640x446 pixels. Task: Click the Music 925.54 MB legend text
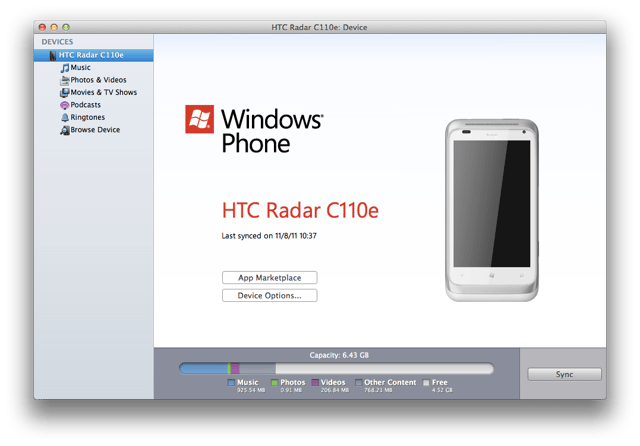coord(251,386)
